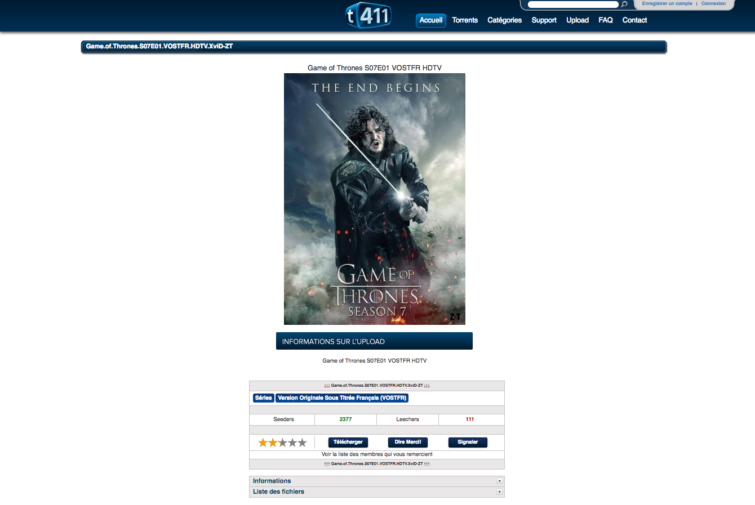Click the torrent title bar text
The image size is (755, 505).
coord(159,46)
